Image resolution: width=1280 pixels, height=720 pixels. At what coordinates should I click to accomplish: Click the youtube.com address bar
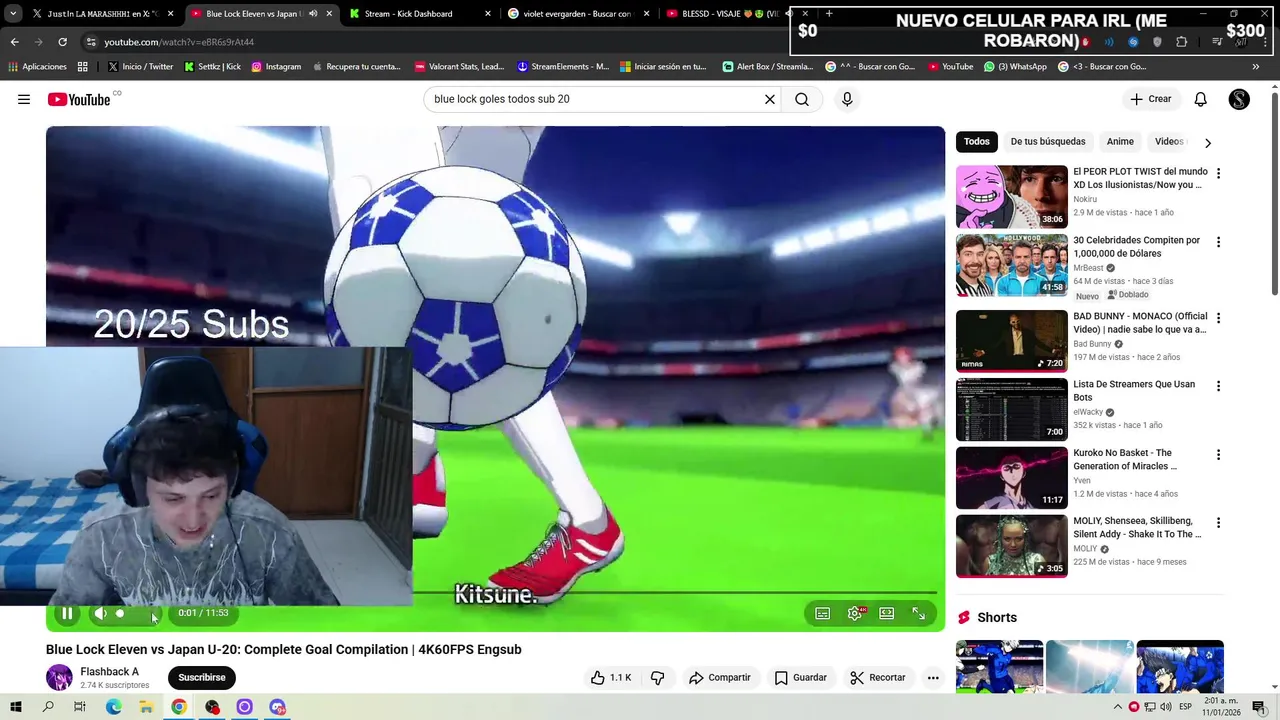(430, 42)
